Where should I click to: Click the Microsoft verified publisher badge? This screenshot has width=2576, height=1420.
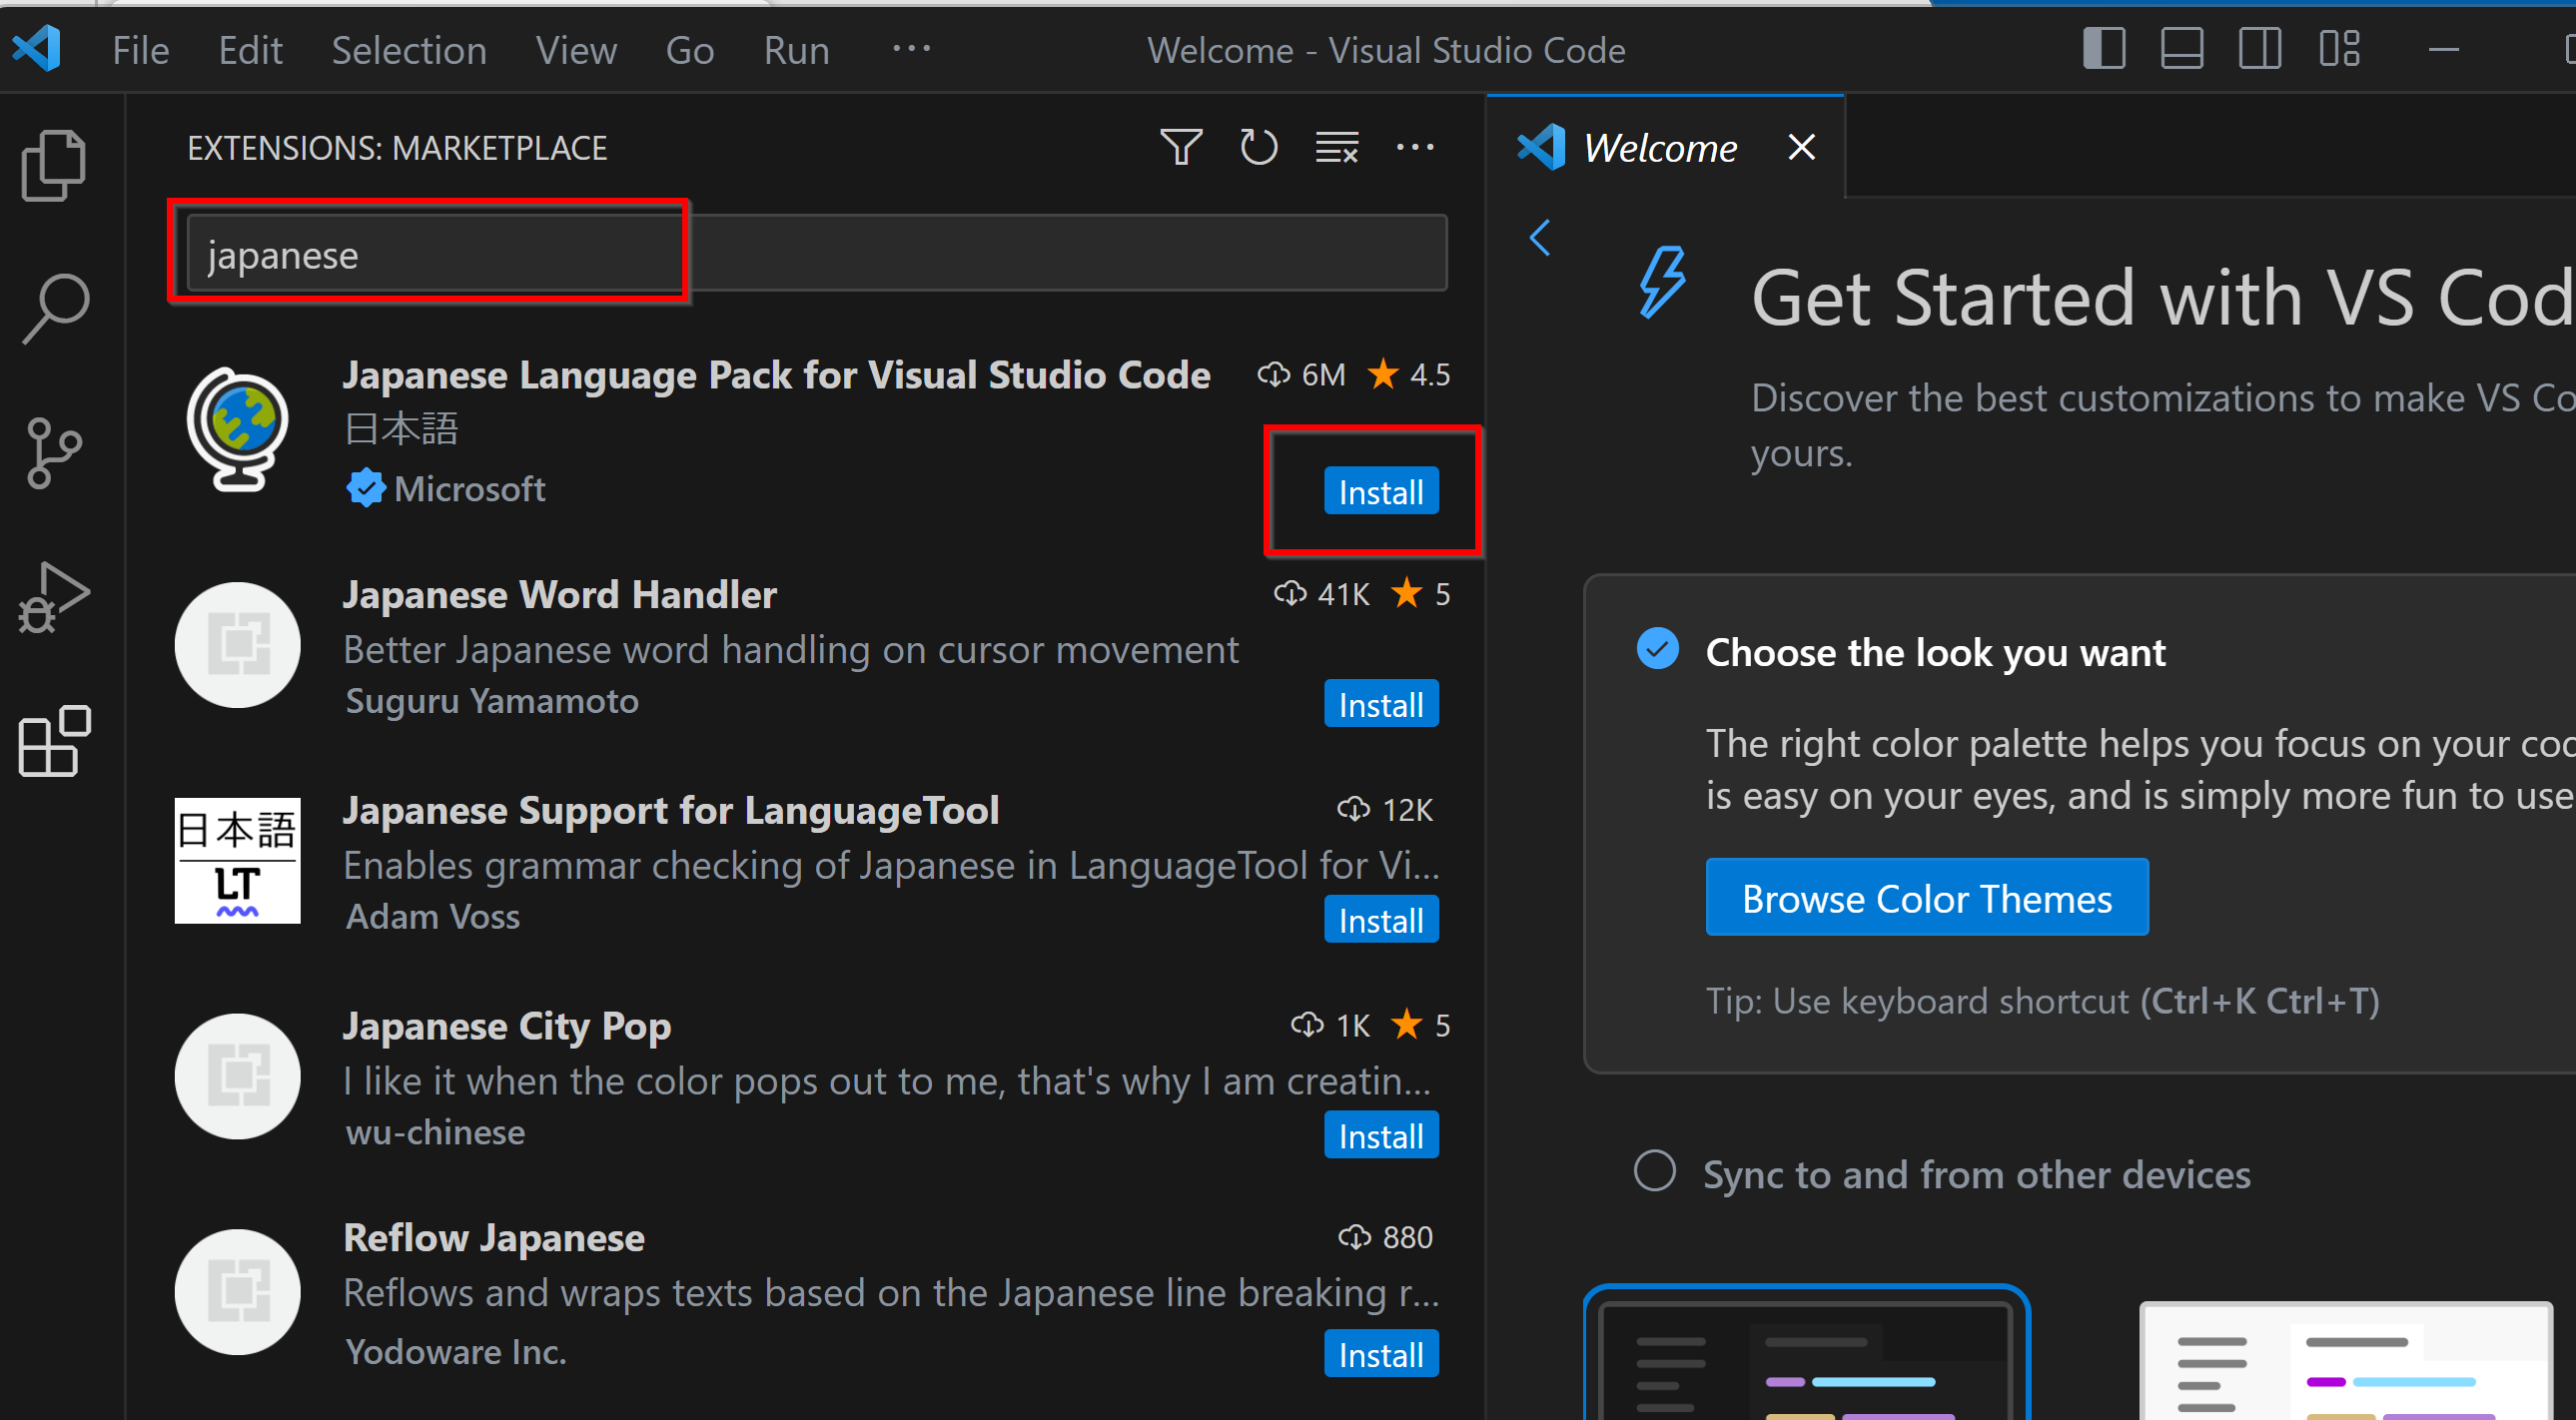pyautogui.click(x=365, y=489)
